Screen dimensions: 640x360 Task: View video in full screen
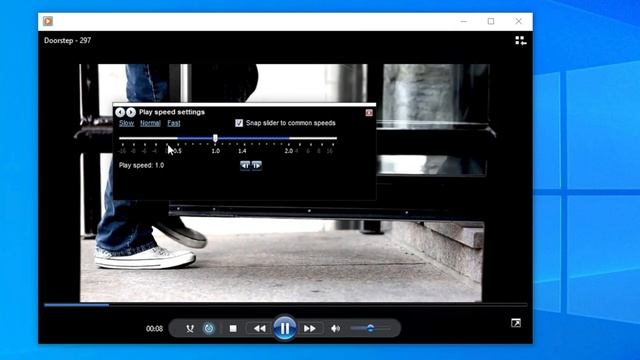coord(516,323)
